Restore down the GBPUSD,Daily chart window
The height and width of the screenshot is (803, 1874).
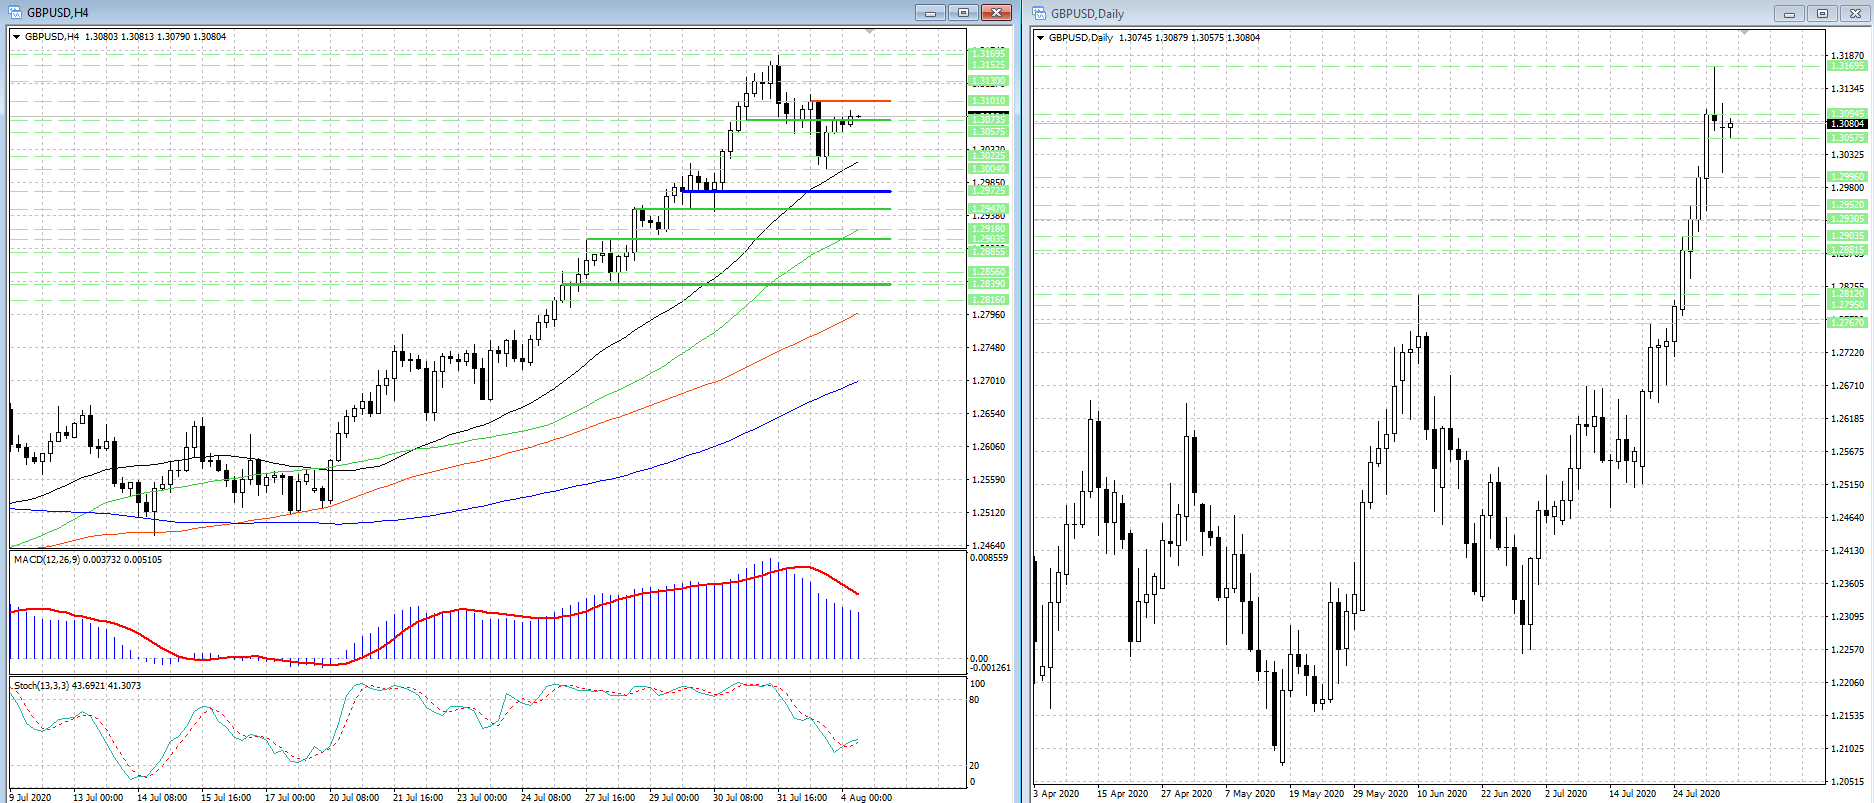1822,14
